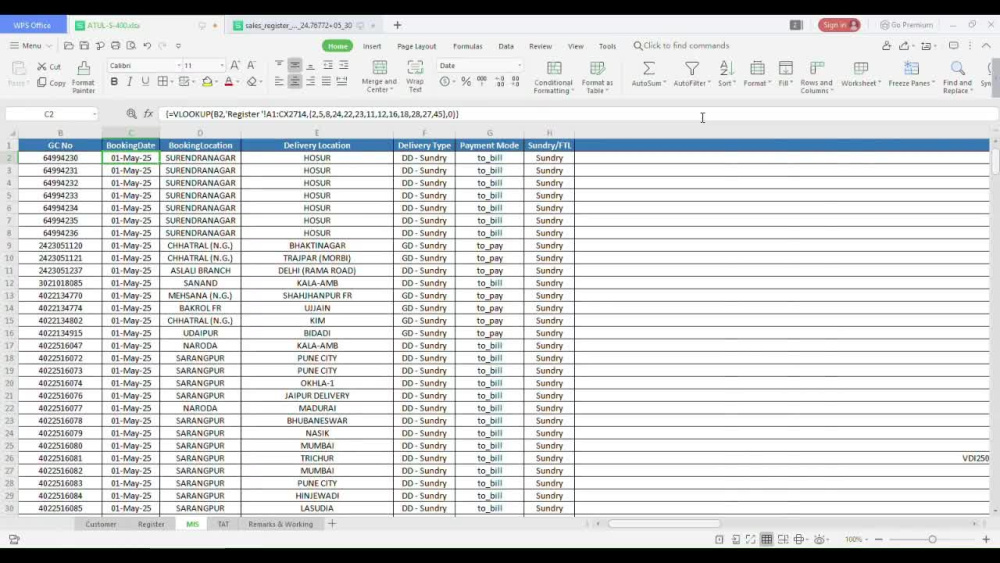
Task: Toggle Bold formatting
Action: [114, 82]
